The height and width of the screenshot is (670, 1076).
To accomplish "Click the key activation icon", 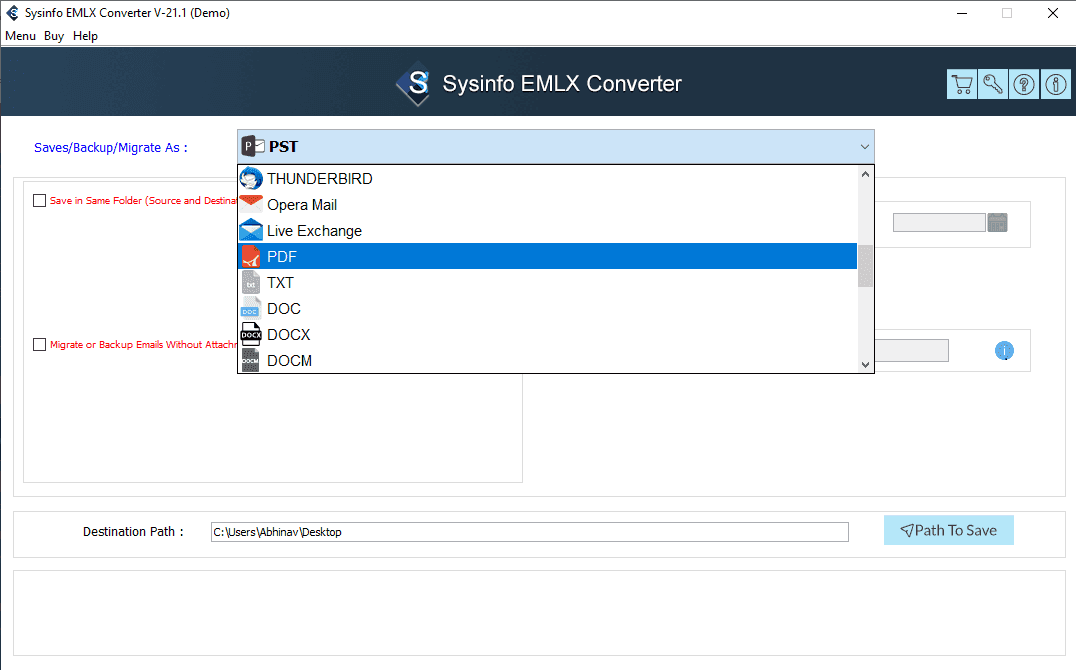I will 993,84.
